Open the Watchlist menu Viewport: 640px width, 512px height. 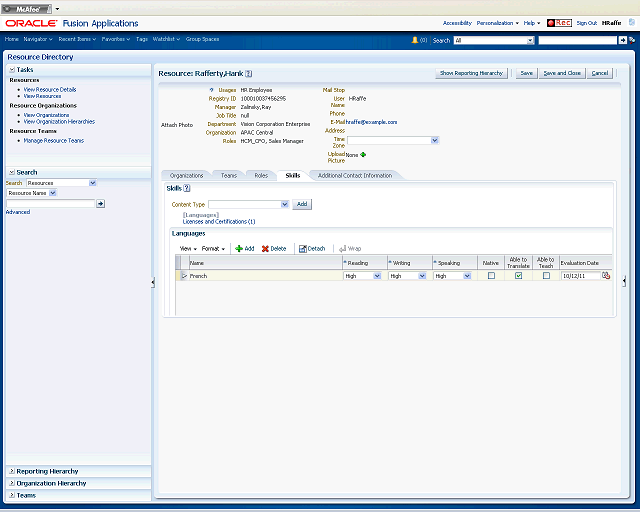click(166, 39)
